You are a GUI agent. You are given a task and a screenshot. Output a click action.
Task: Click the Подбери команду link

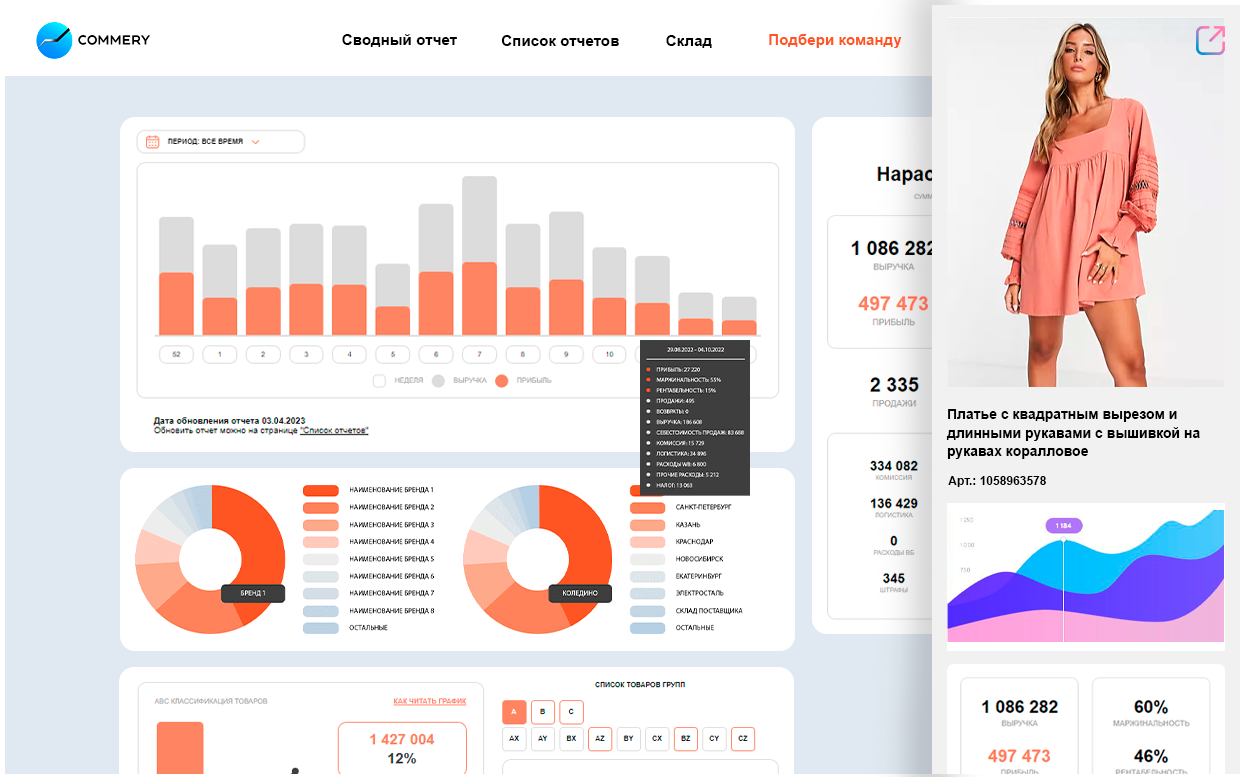tap(834, 40)
